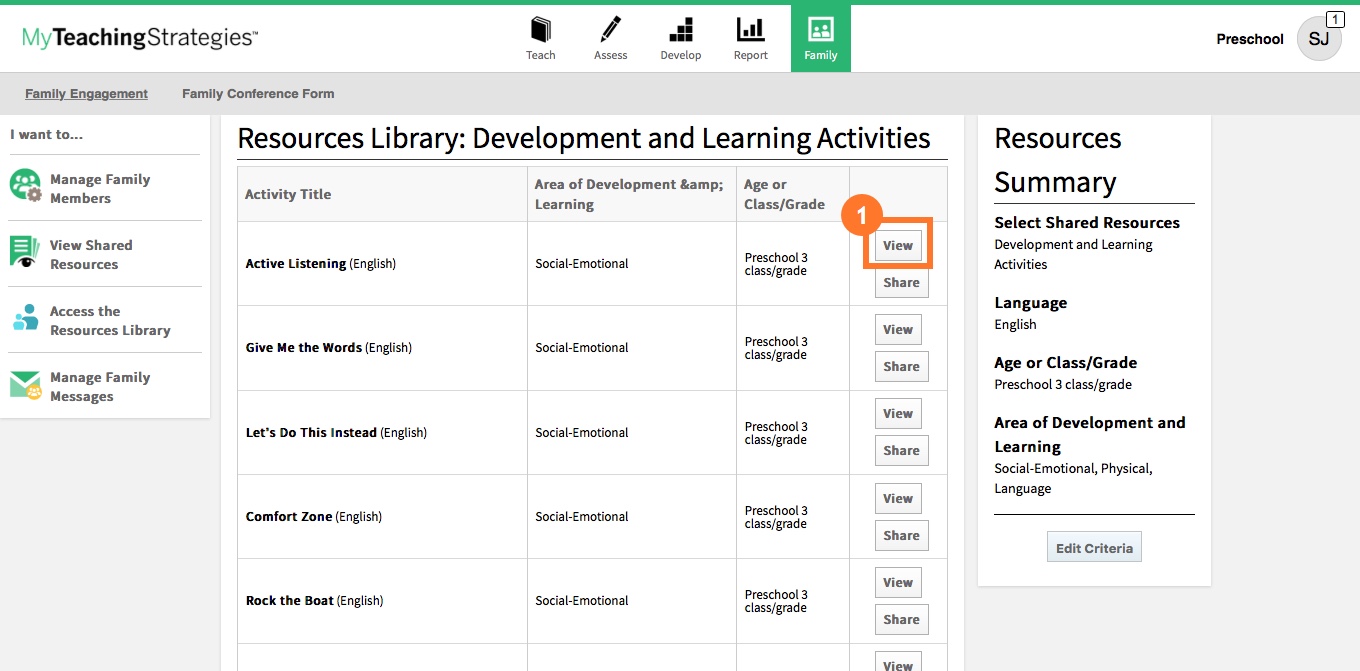
Task: Open the Access the Resources Library icon
Action: click(26, 319)
